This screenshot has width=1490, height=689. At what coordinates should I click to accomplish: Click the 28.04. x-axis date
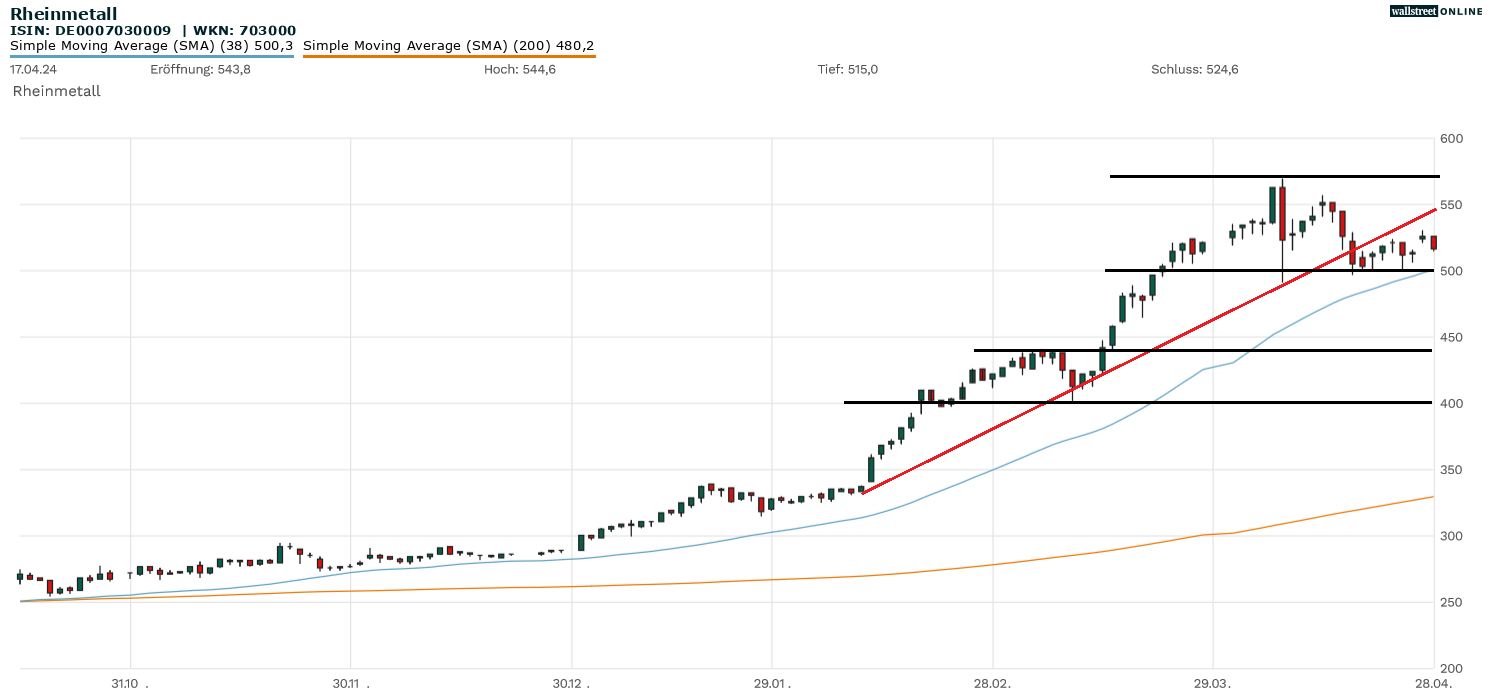1433,683
